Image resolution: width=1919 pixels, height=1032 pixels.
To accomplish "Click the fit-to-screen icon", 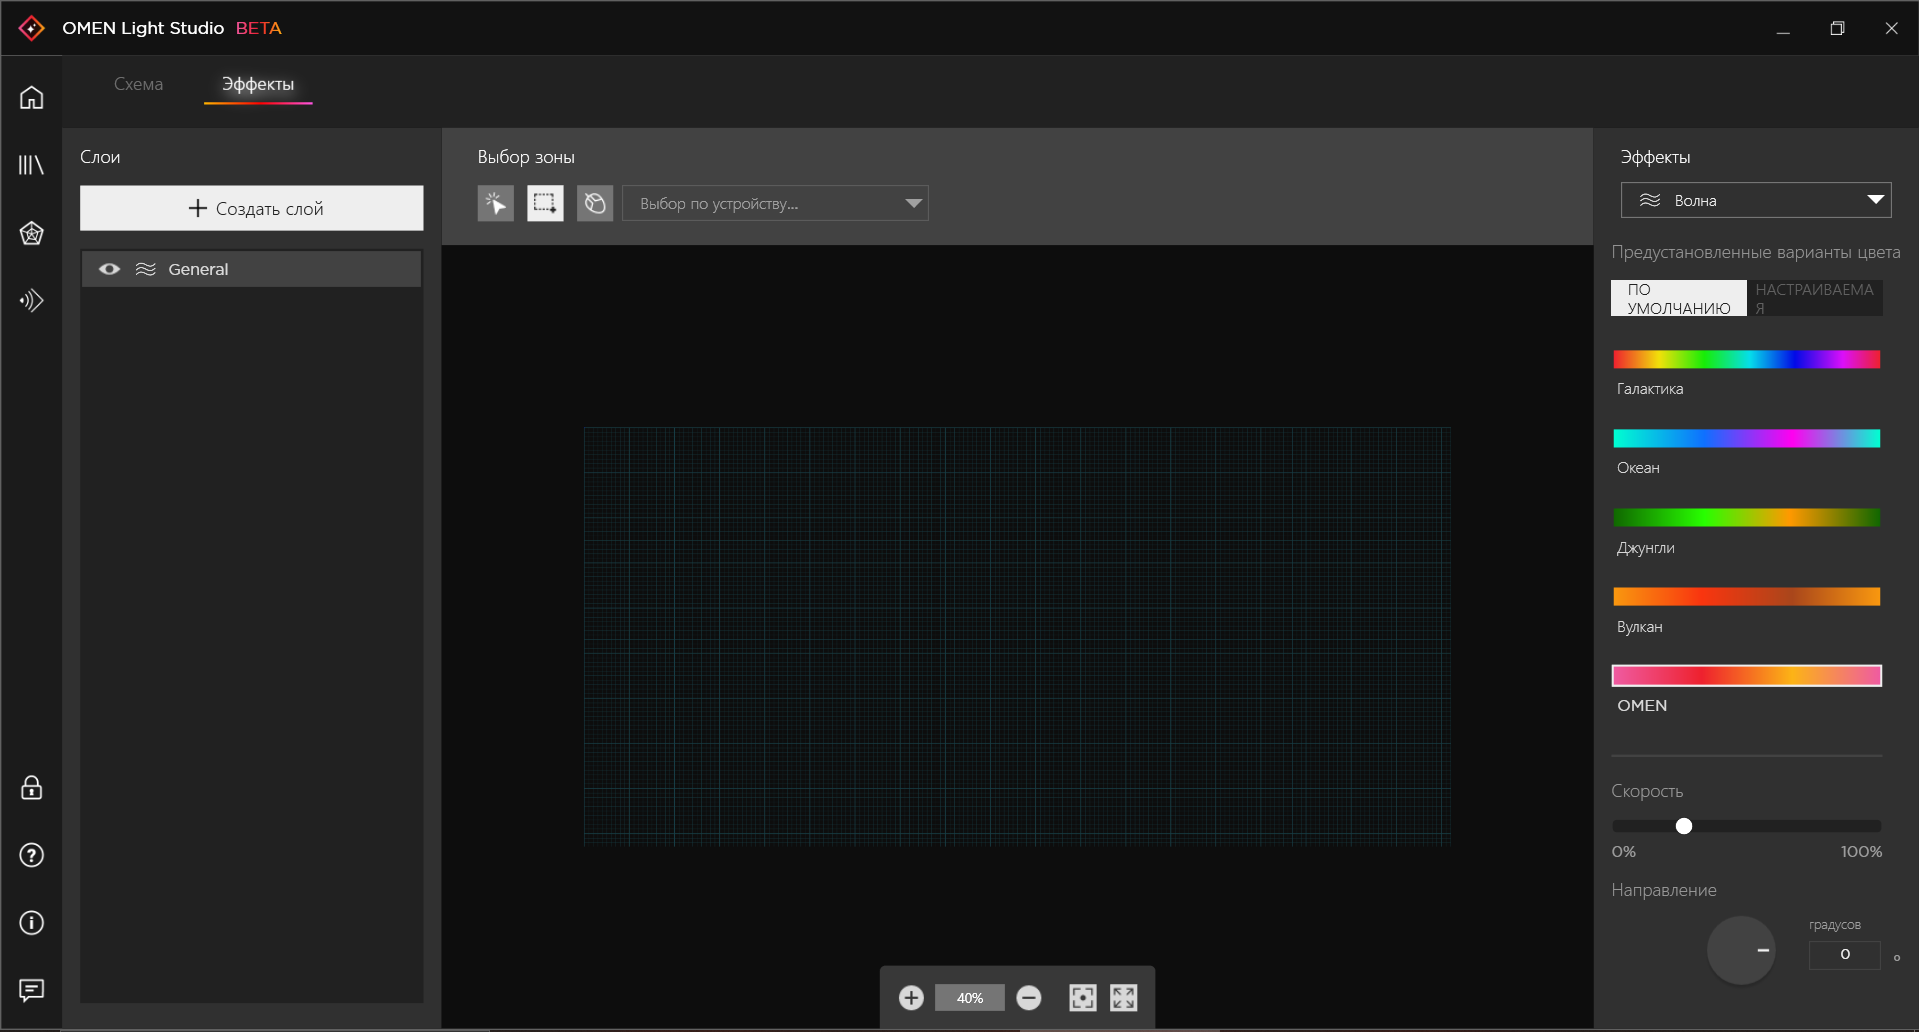I will [1083, 998].
